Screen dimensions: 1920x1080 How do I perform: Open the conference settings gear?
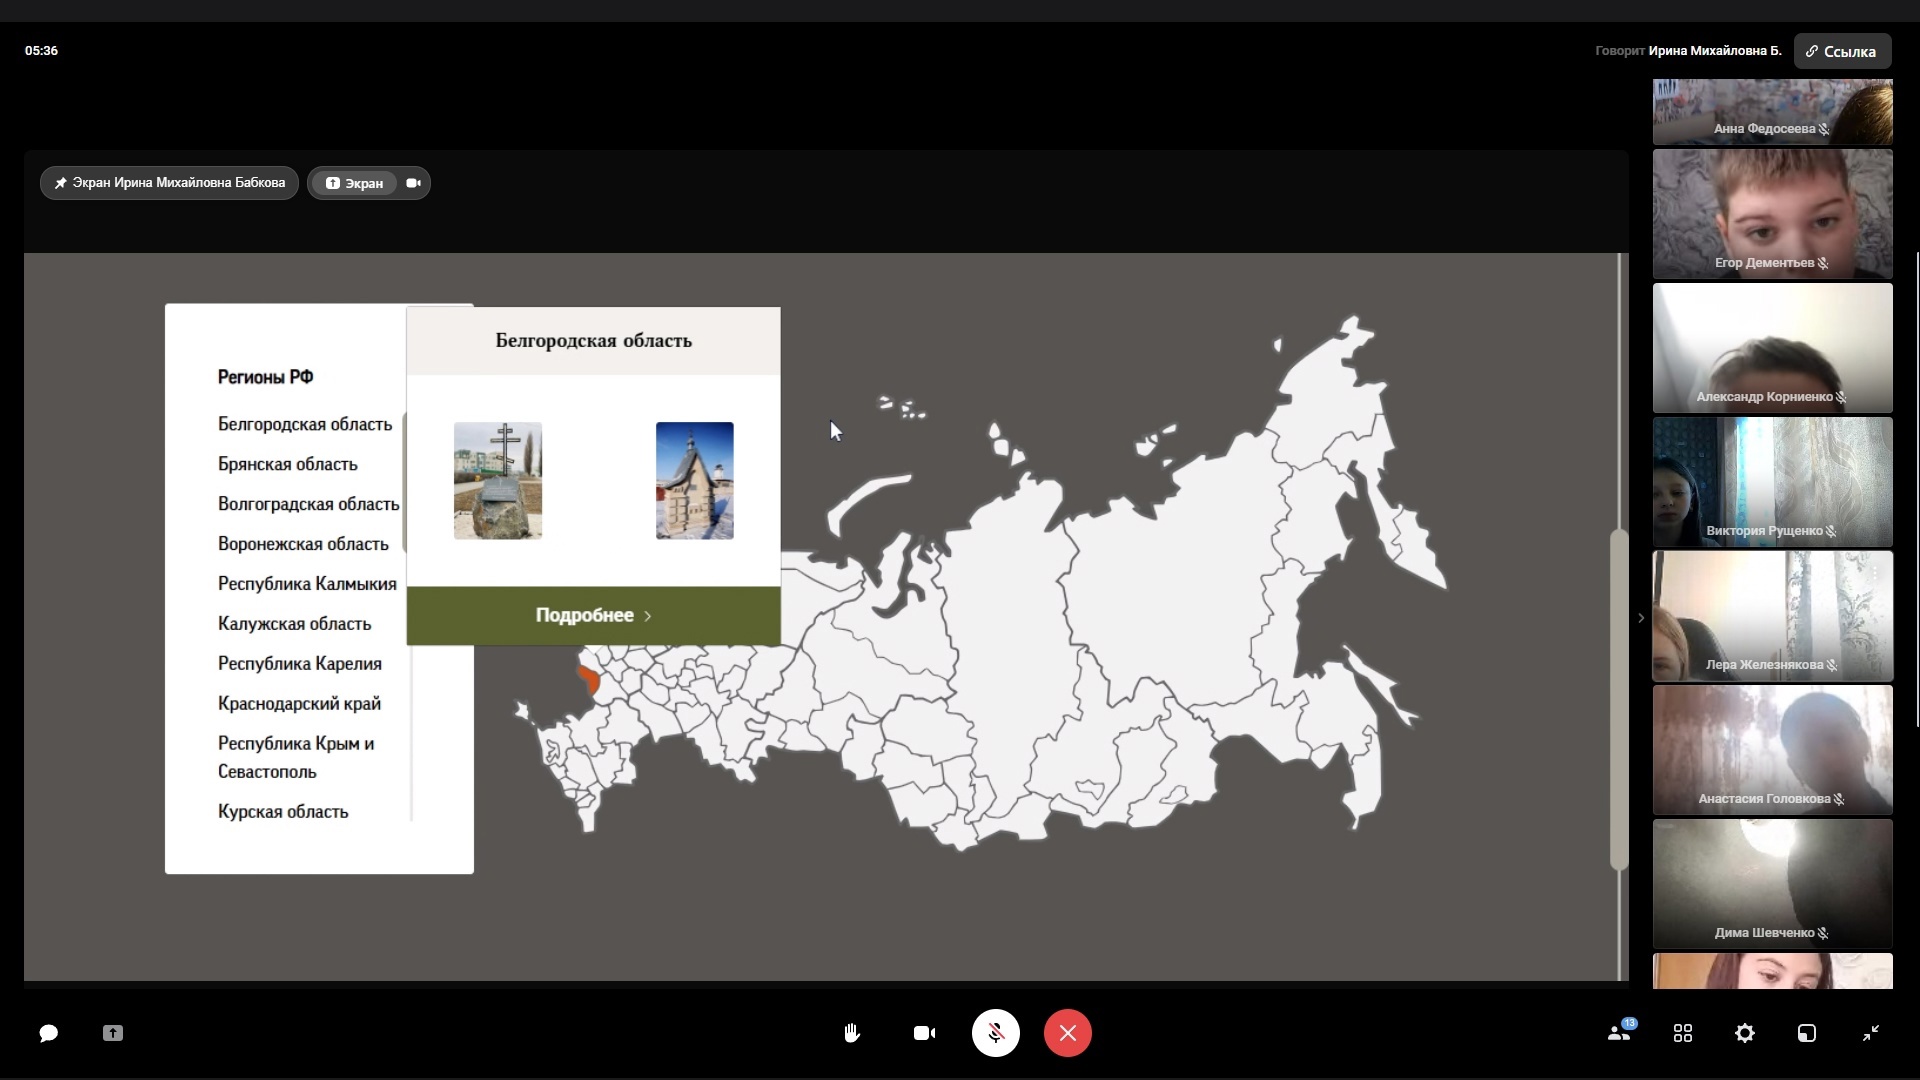(1745, 1033)
